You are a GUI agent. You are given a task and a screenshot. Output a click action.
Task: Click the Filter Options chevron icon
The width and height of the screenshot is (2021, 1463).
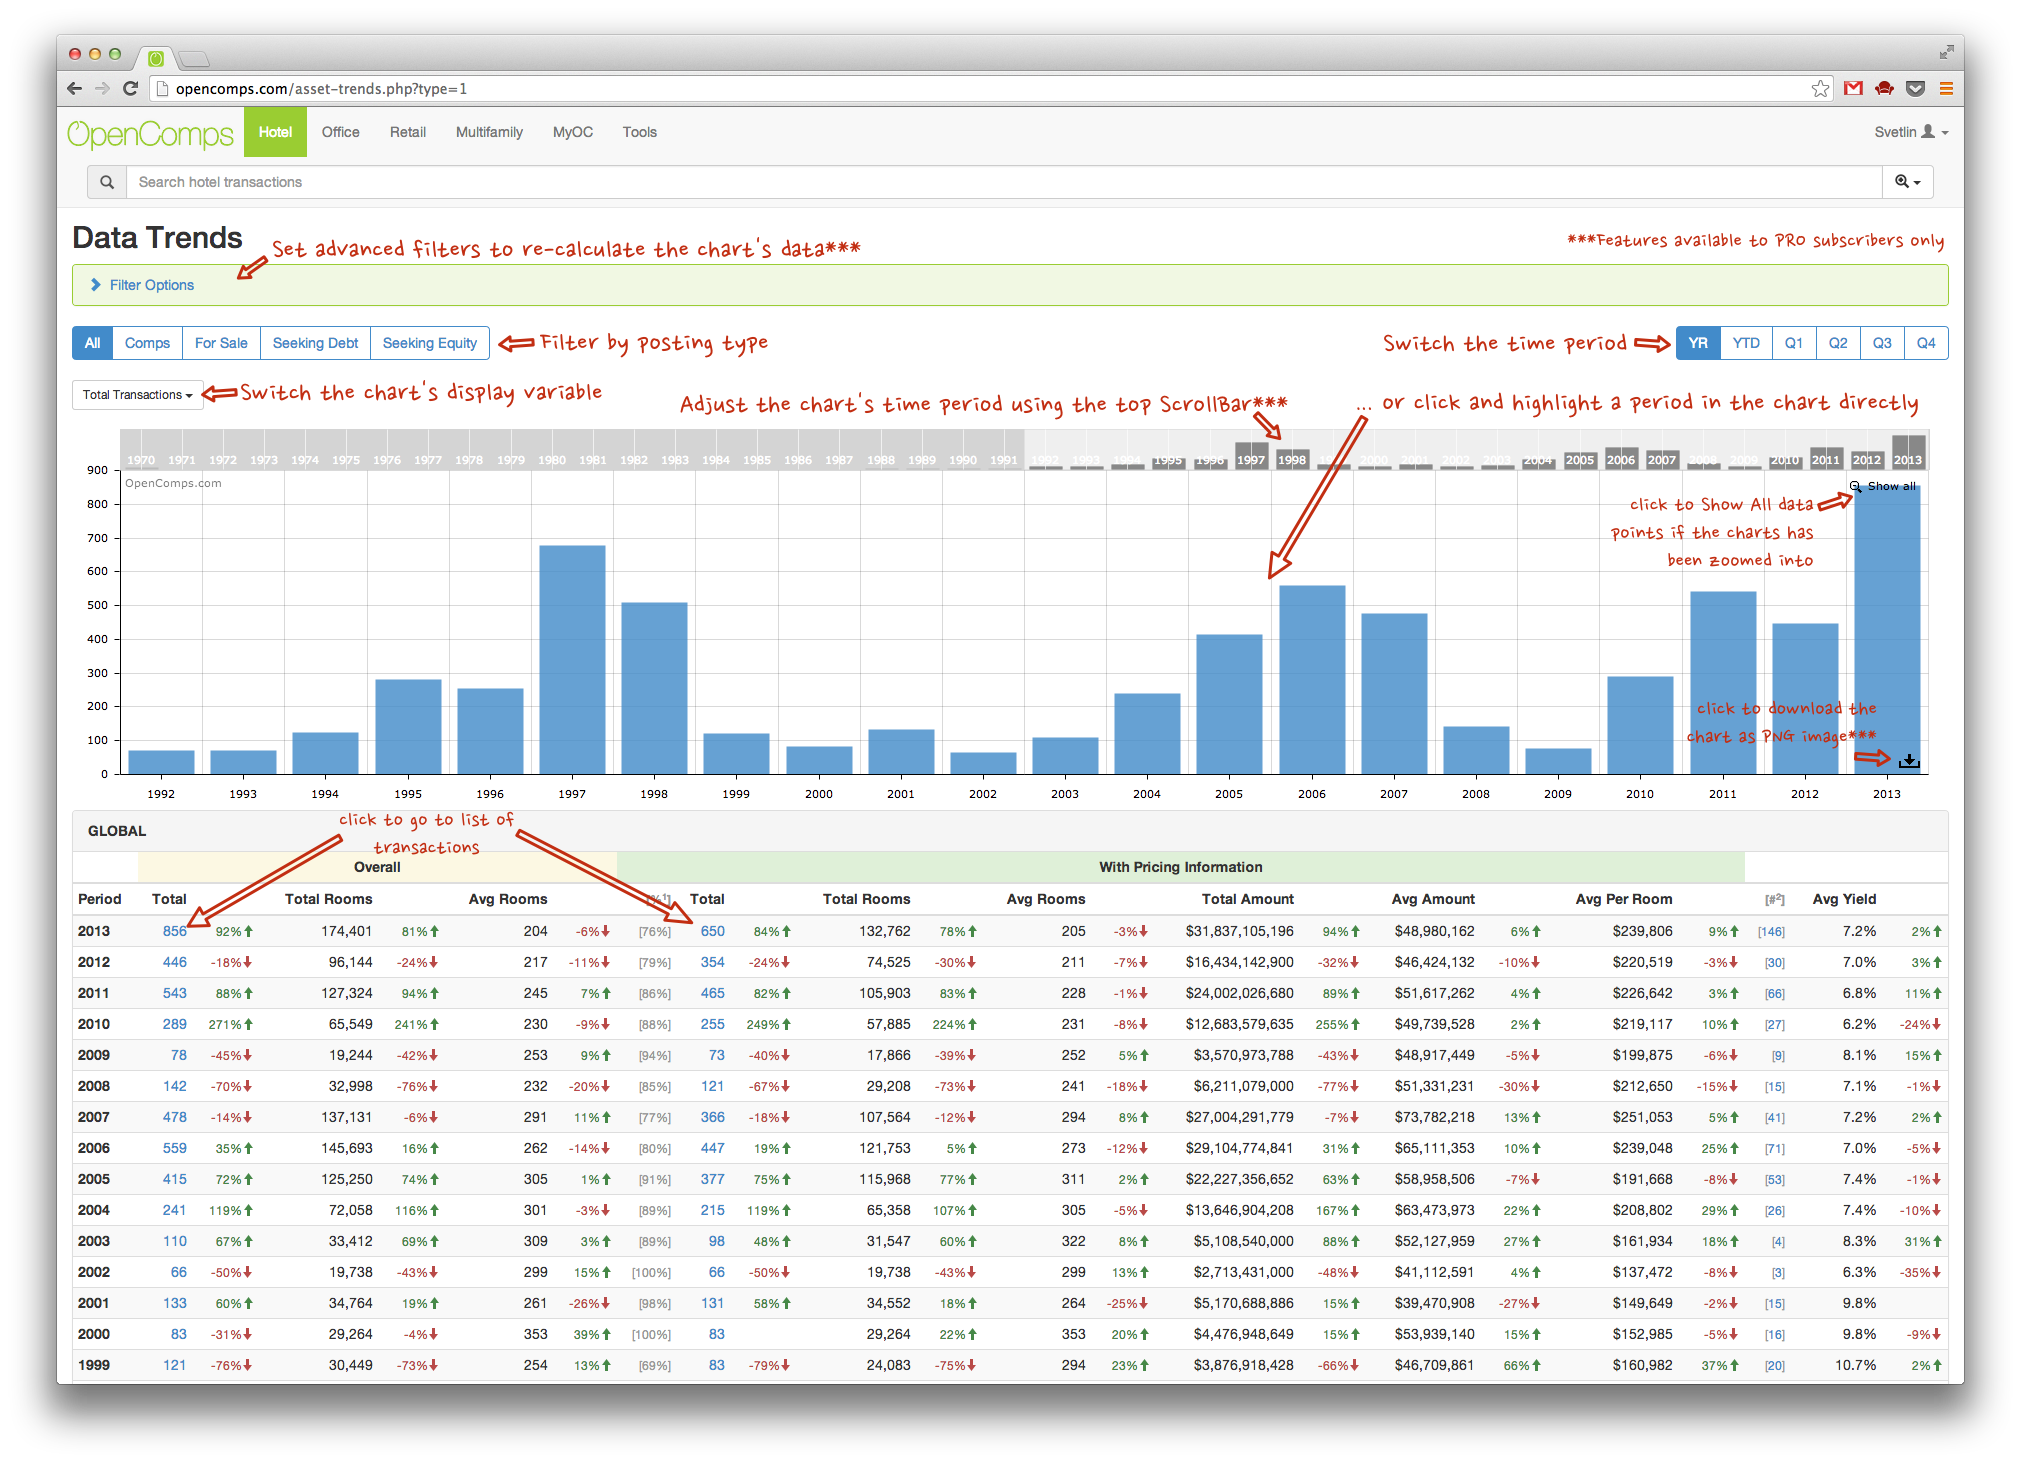click(x=97, y=284)
